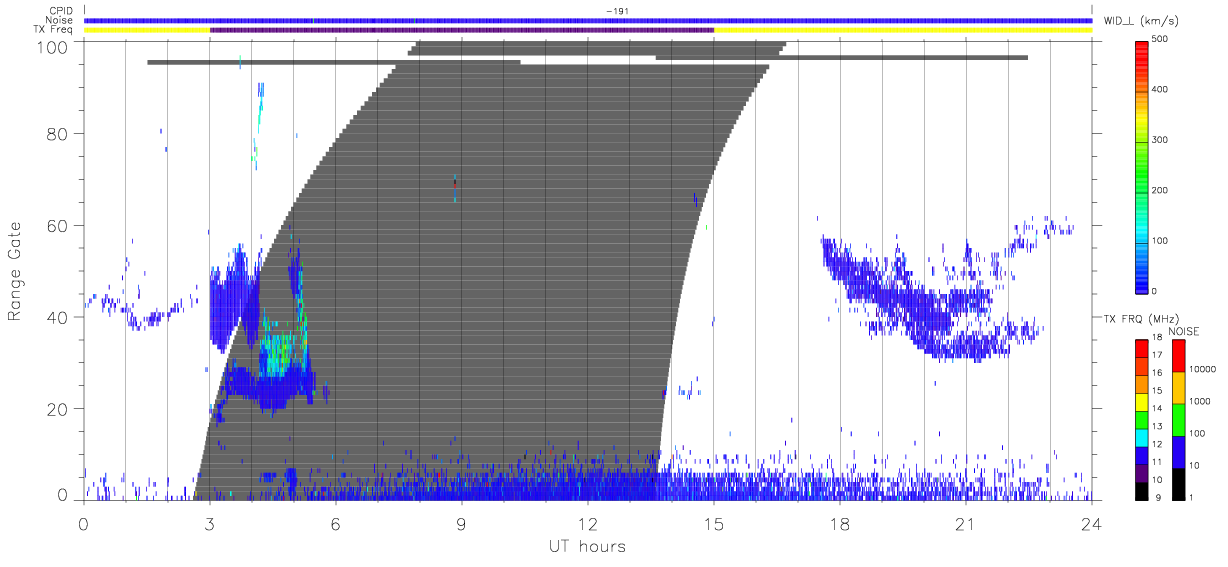This screenshot has height=567, width=1228.
Task: Click the blue Noise strip above the plot
Action: point(588,20)
